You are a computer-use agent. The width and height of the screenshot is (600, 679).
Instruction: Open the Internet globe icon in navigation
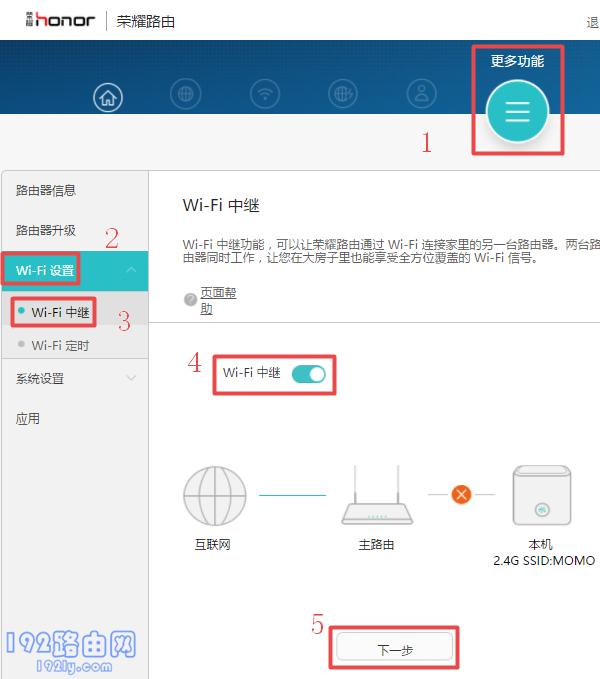tap(186, 95)
